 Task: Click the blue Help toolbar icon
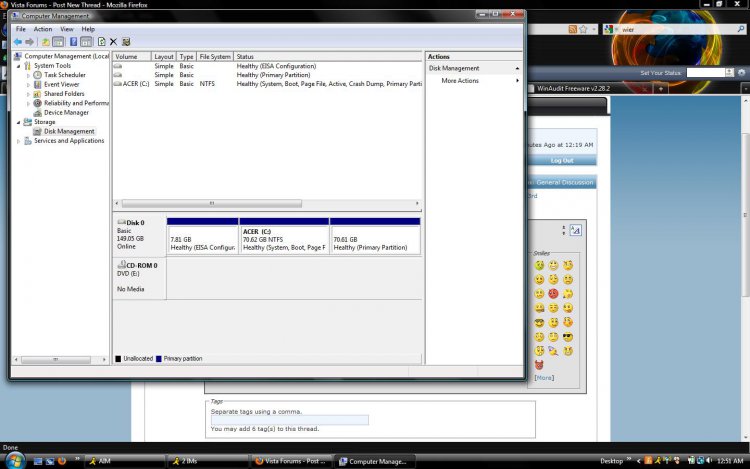pyautogui.click(x=73, y=42)
